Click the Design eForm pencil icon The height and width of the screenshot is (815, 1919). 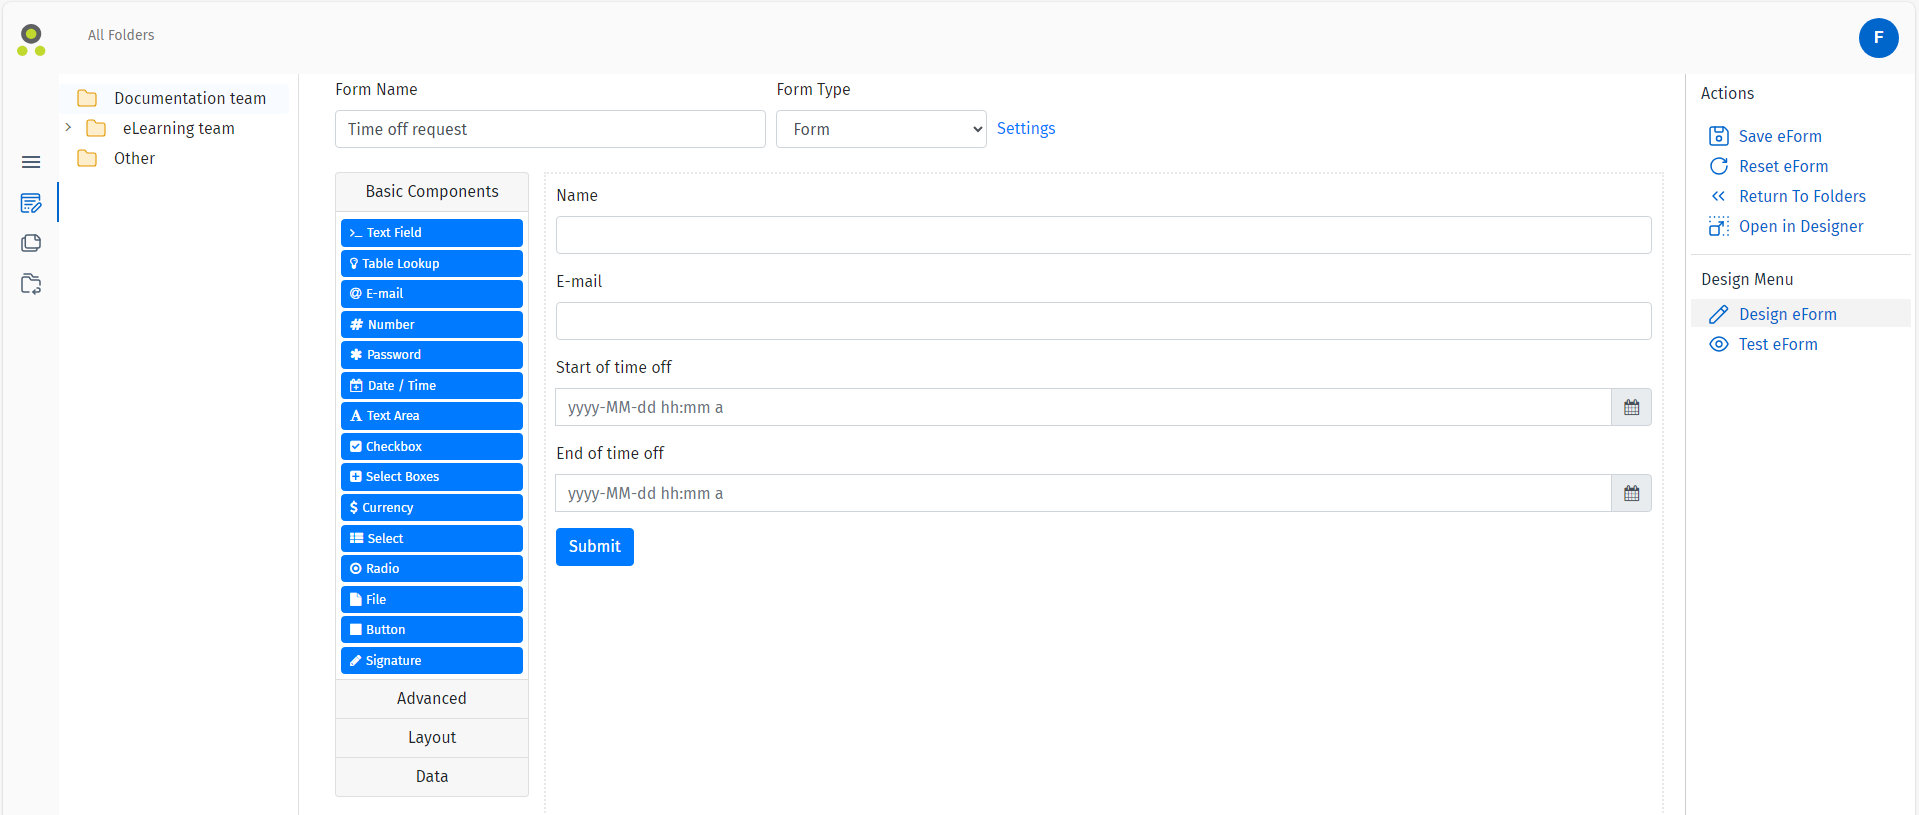click(1718, 314)
